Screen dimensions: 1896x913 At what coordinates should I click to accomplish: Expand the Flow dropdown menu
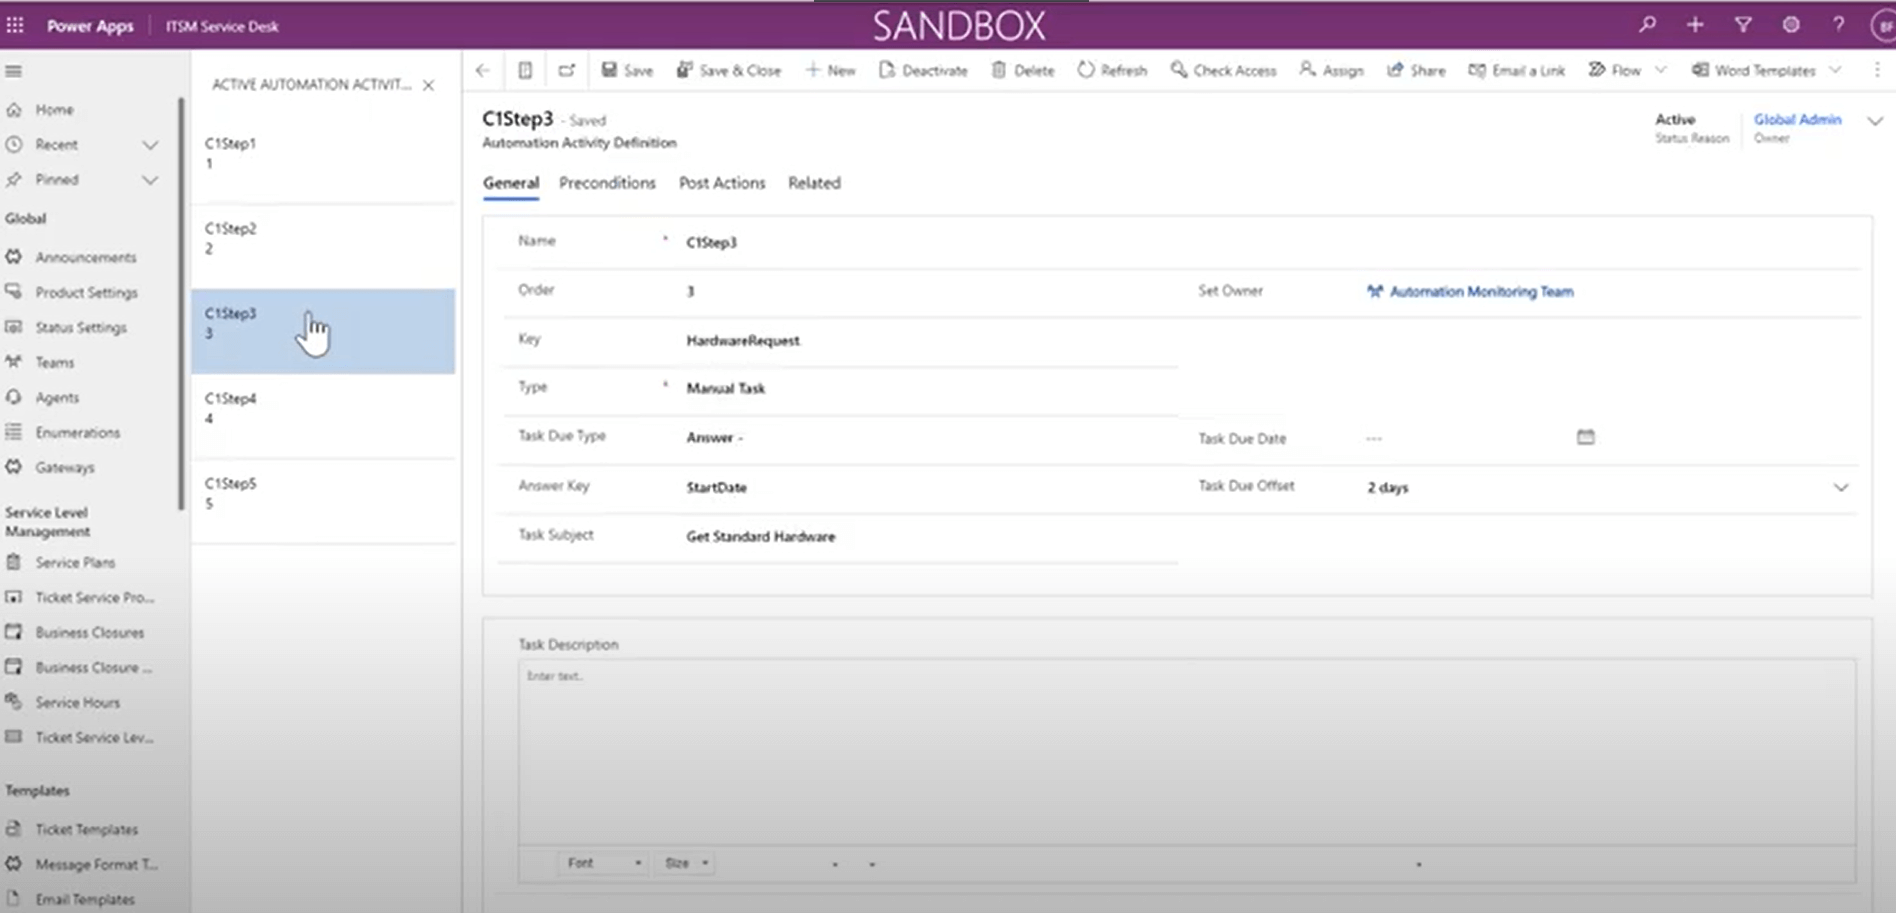point(1662,70)
